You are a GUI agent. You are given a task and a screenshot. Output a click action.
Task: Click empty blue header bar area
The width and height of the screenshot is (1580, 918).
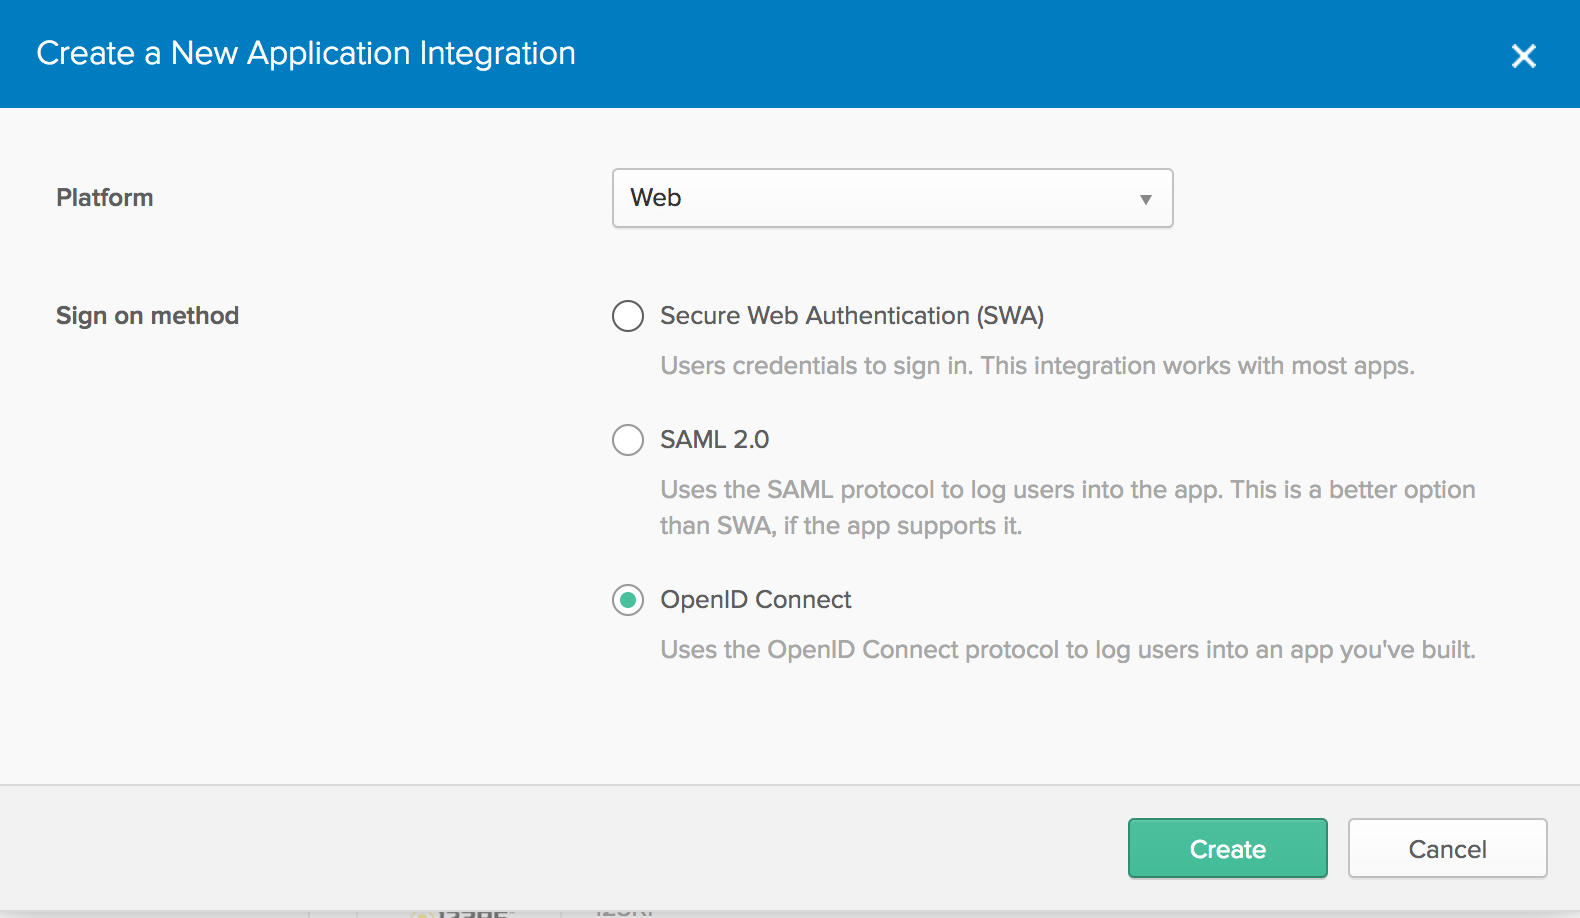(1000, 54)
